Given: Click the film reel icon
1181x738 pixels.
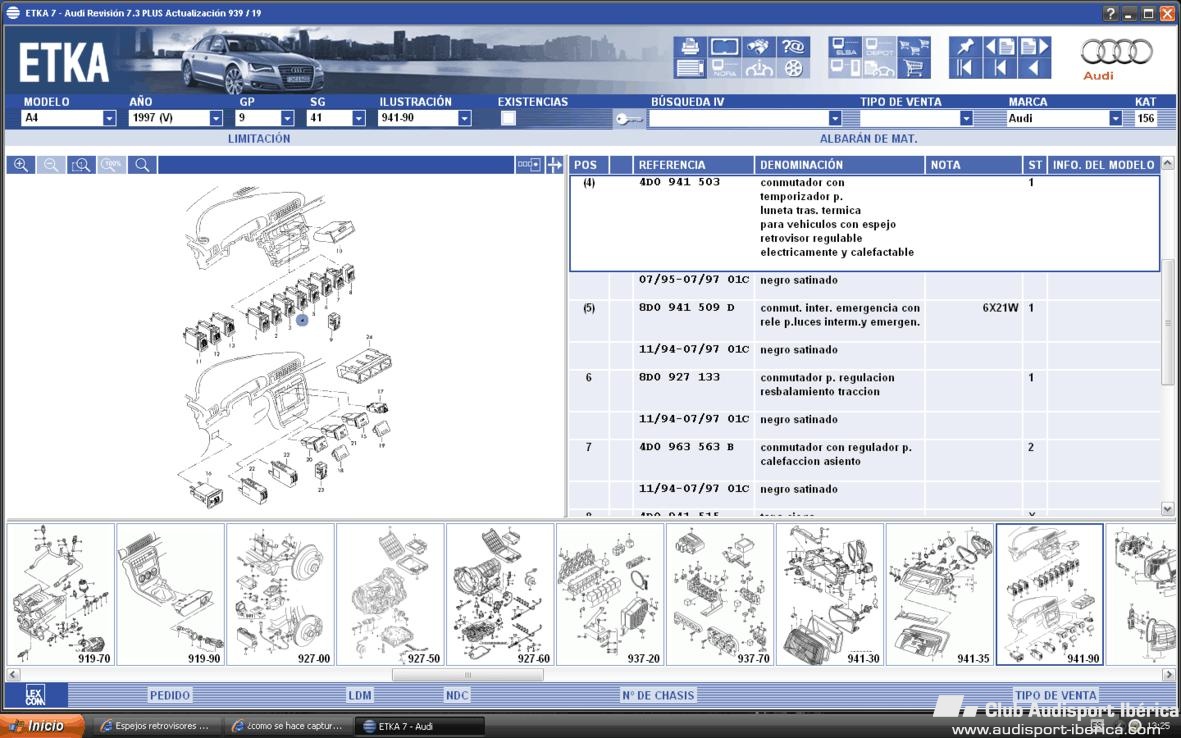Looking at the screenshot, I should pos(793,69).
